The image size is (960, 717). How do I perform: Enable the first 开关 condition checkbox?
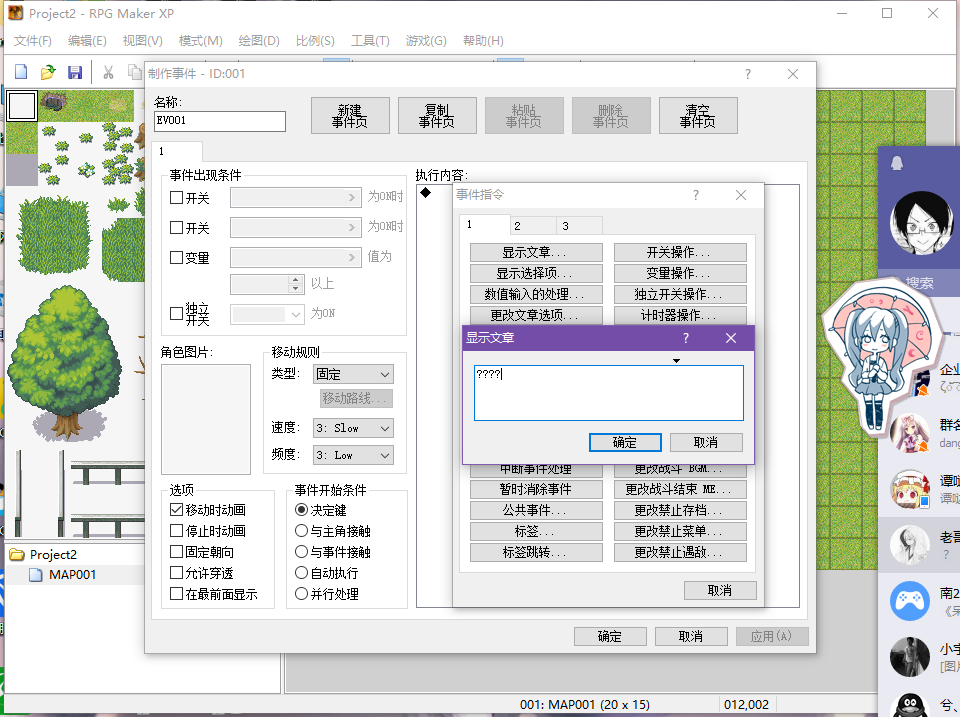(176, 197)
